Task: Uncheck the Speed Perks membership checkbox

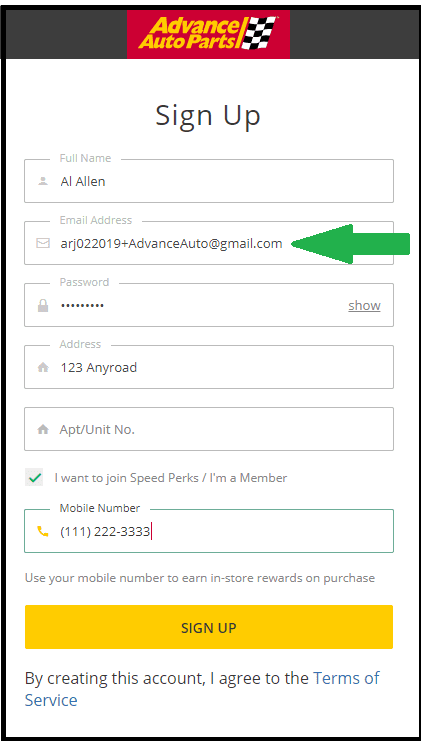Action: click(x=34, y=478)
